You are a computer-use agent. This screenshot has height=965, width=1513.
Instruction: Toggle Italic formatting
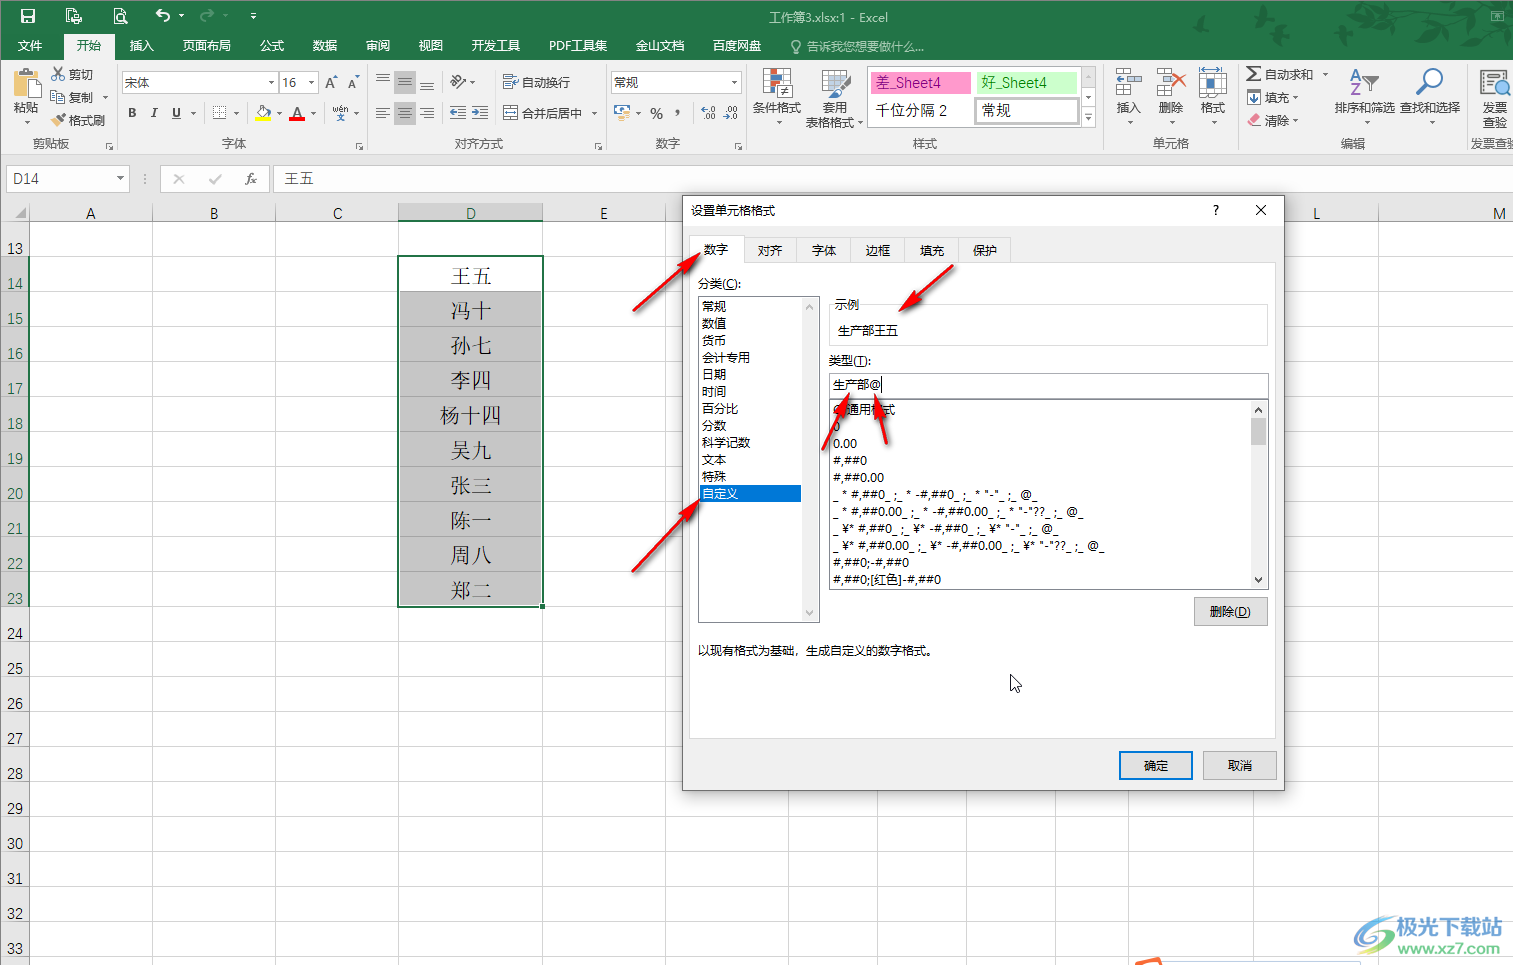(x=154, y=113)
